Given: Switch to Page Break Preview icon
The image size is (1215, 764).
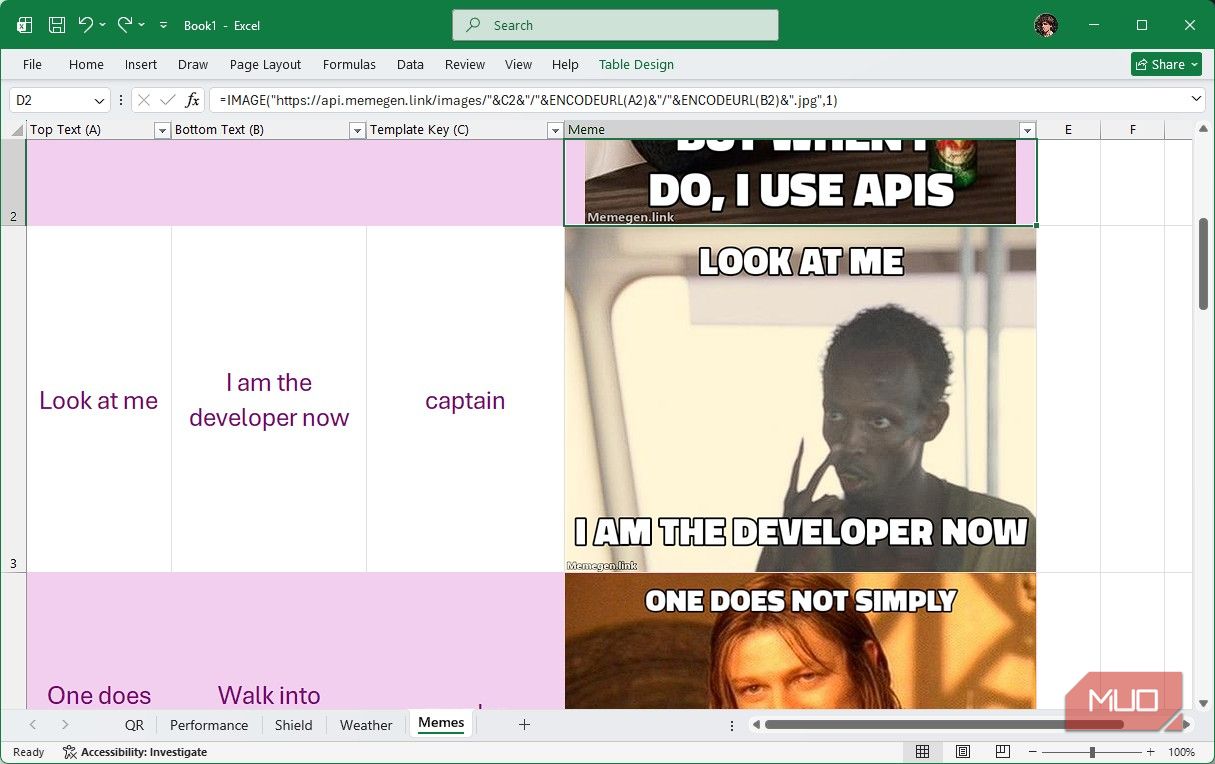Looking at the screenshot, I should 1003,752.
